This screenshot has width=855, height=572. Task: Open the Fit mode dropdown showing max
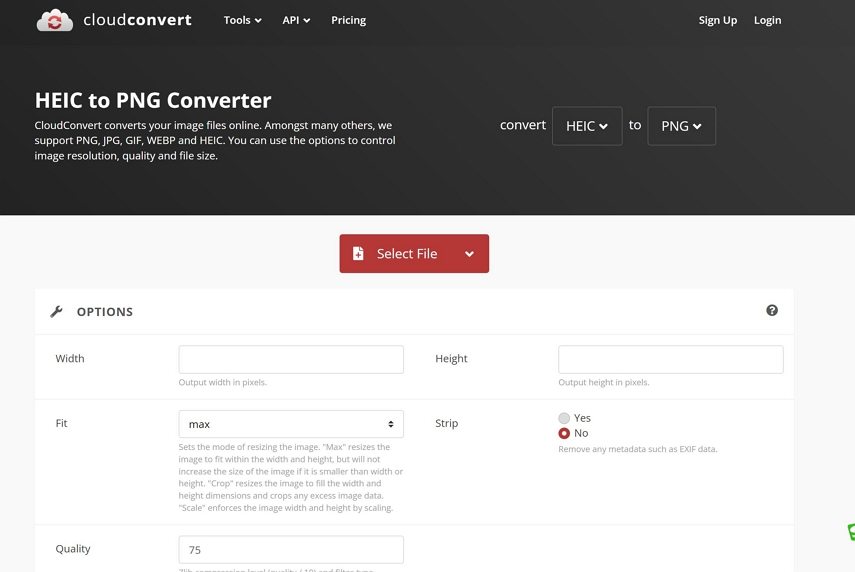coord(291,424)
